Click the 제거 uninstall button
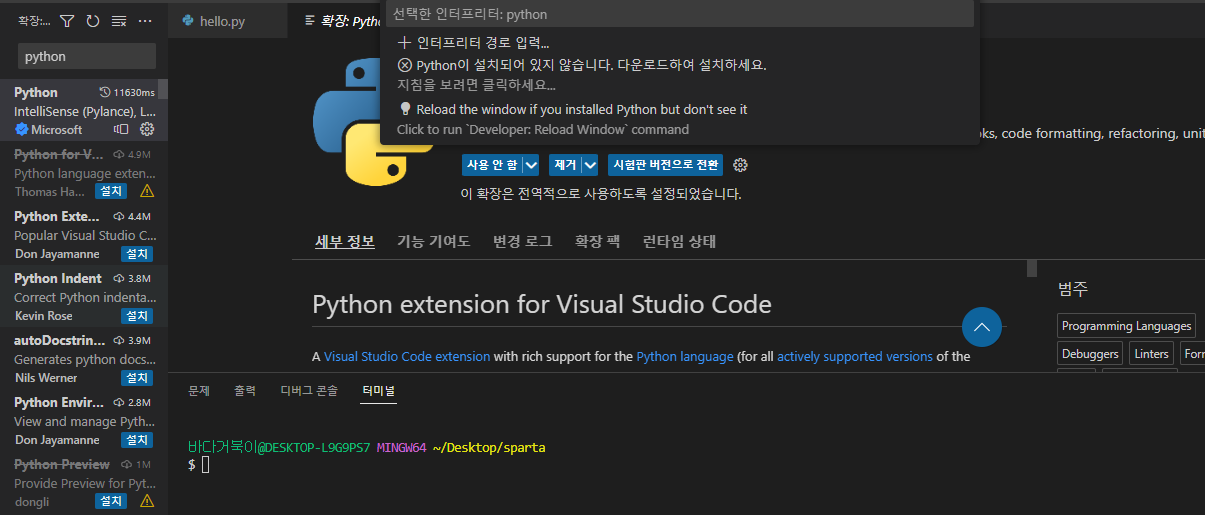The image size is (1205, 515). click(x=565, y=165)
